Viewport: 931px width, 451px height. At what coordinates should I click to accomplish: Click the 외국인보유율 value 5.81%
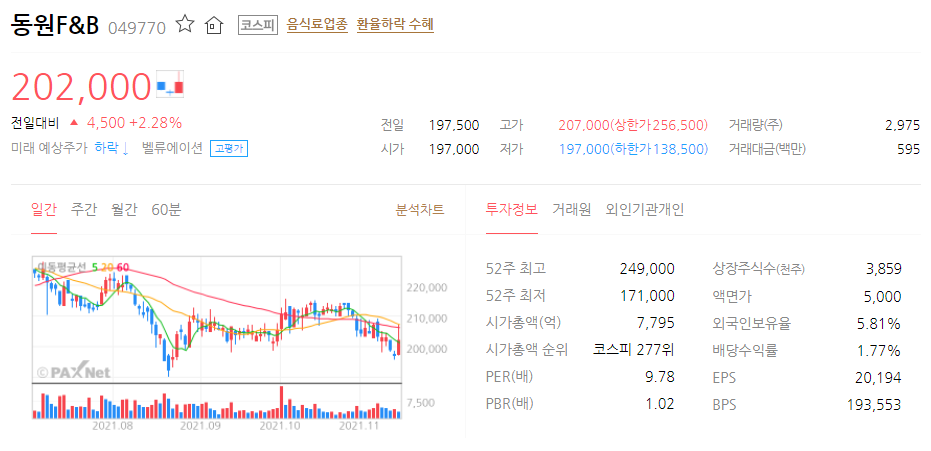[x=879, y=323]
